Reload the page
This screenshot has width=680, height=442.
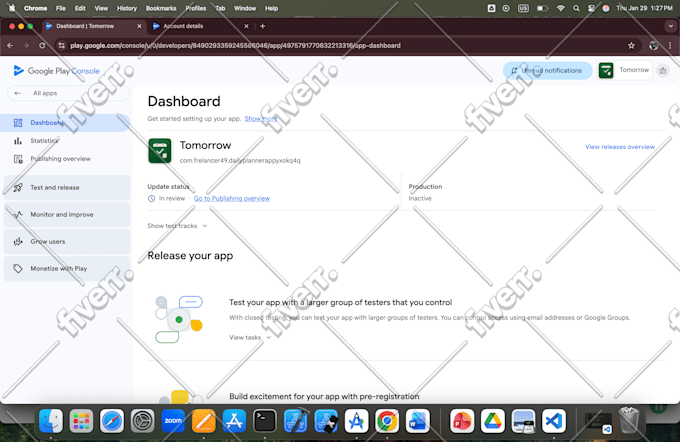click(x=42, y=46)
